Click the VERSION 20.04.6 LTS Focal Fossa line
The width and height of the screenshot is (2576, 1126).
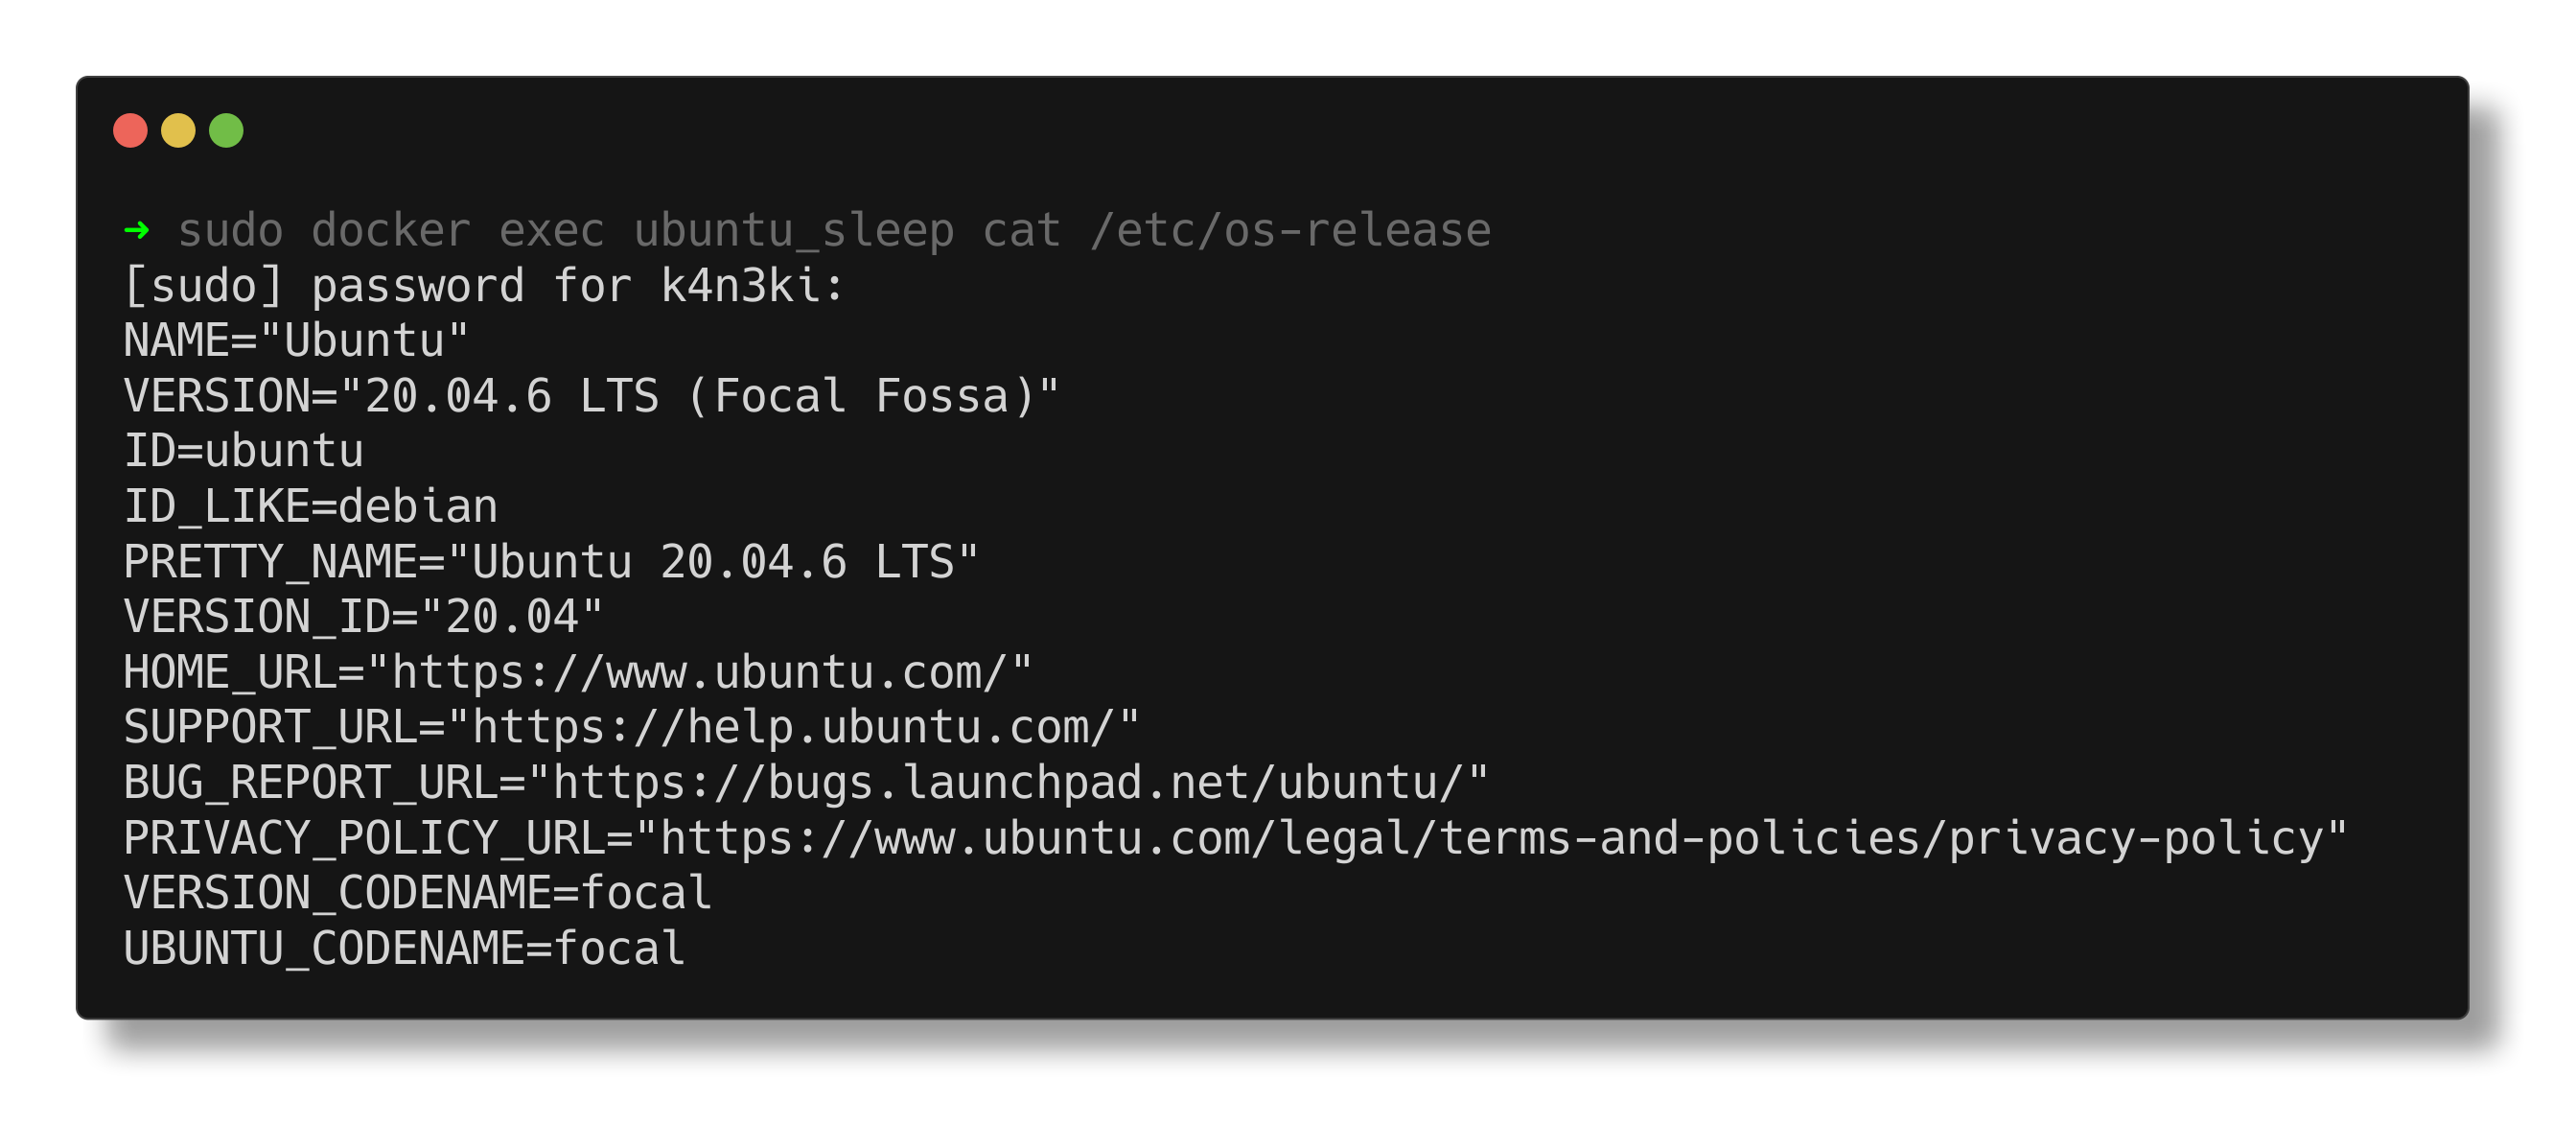[592, 396]
